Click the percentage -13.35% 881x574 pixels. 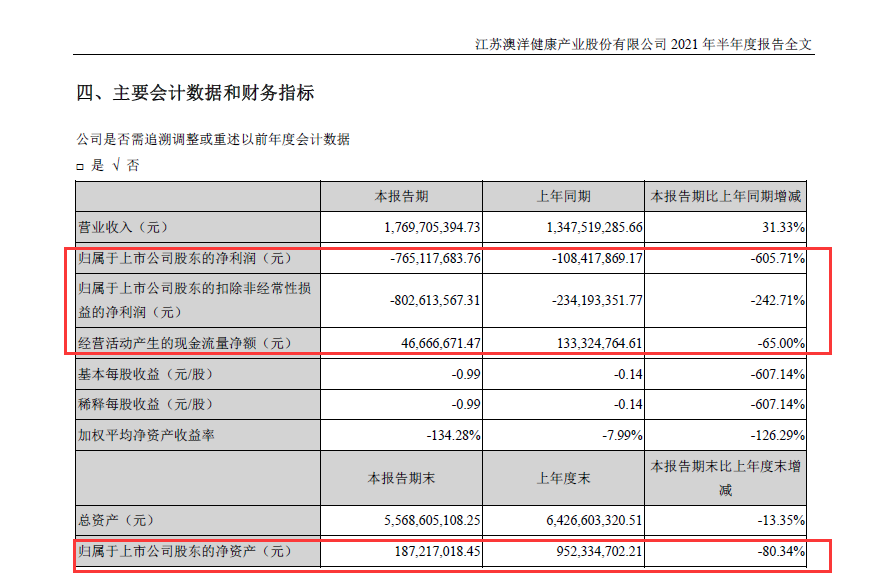coord(780,521)
